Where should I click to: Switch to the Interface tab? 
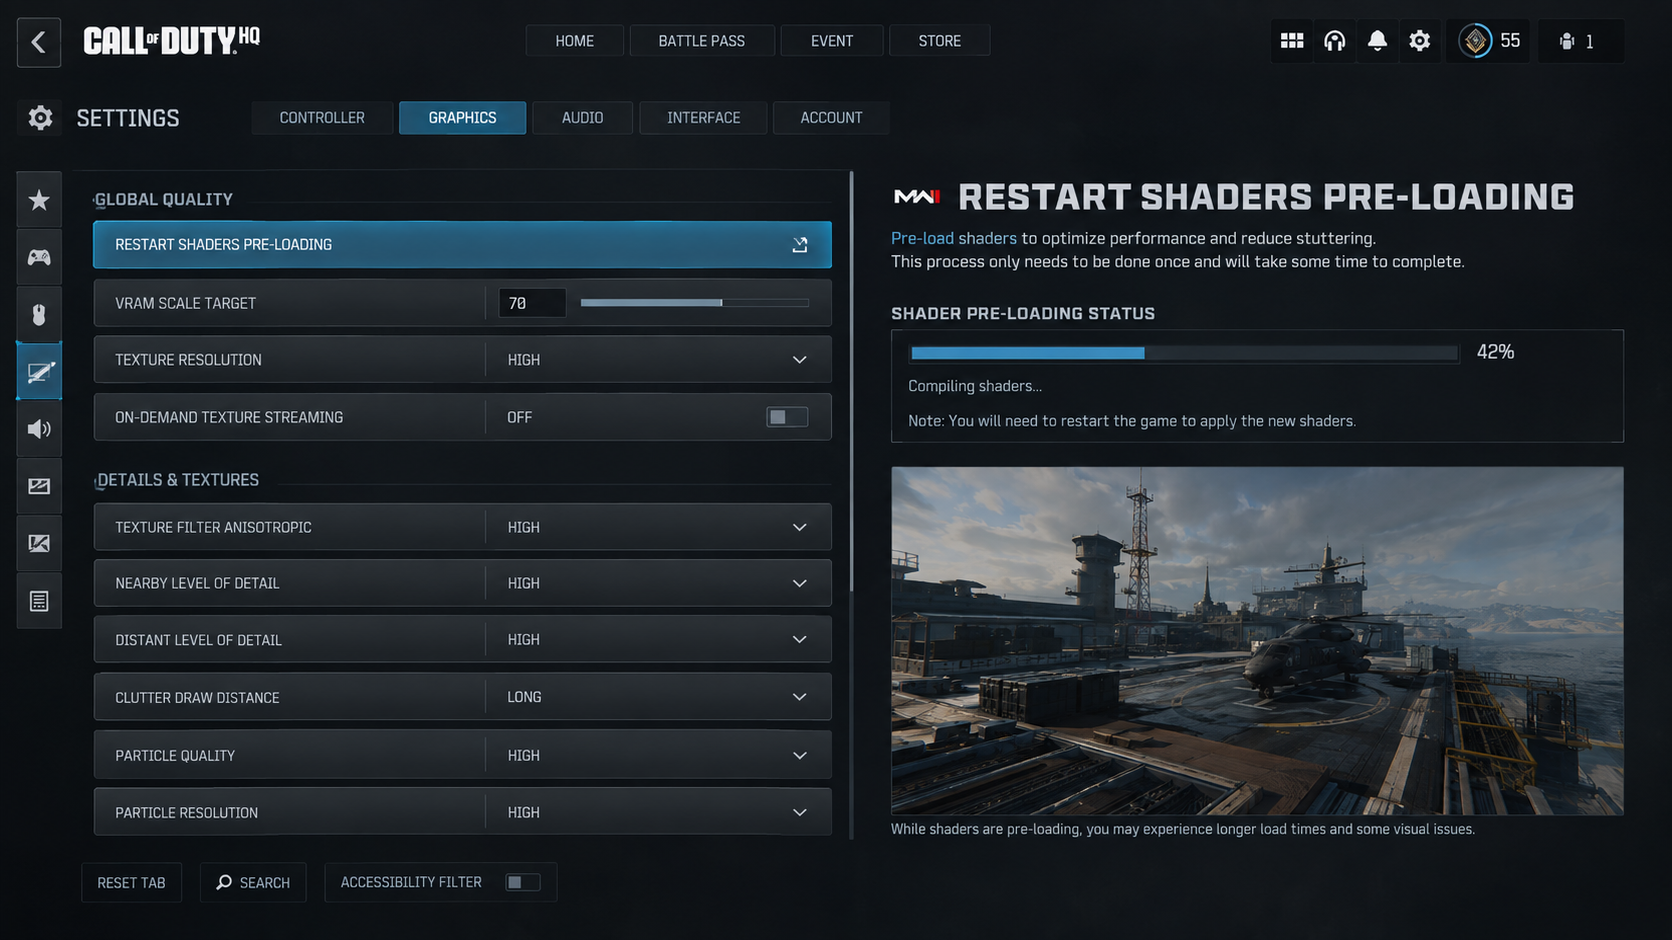(704, 118)
